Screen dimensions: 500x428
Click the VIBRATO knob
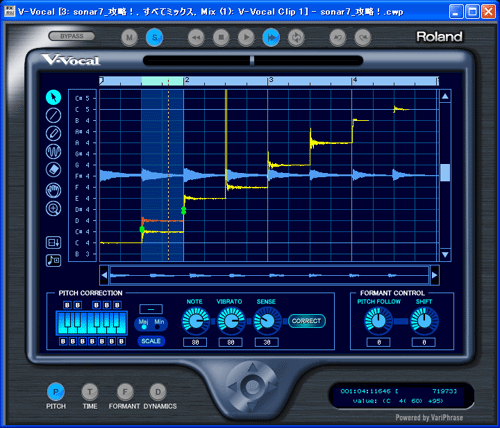(x=231, y=321)
